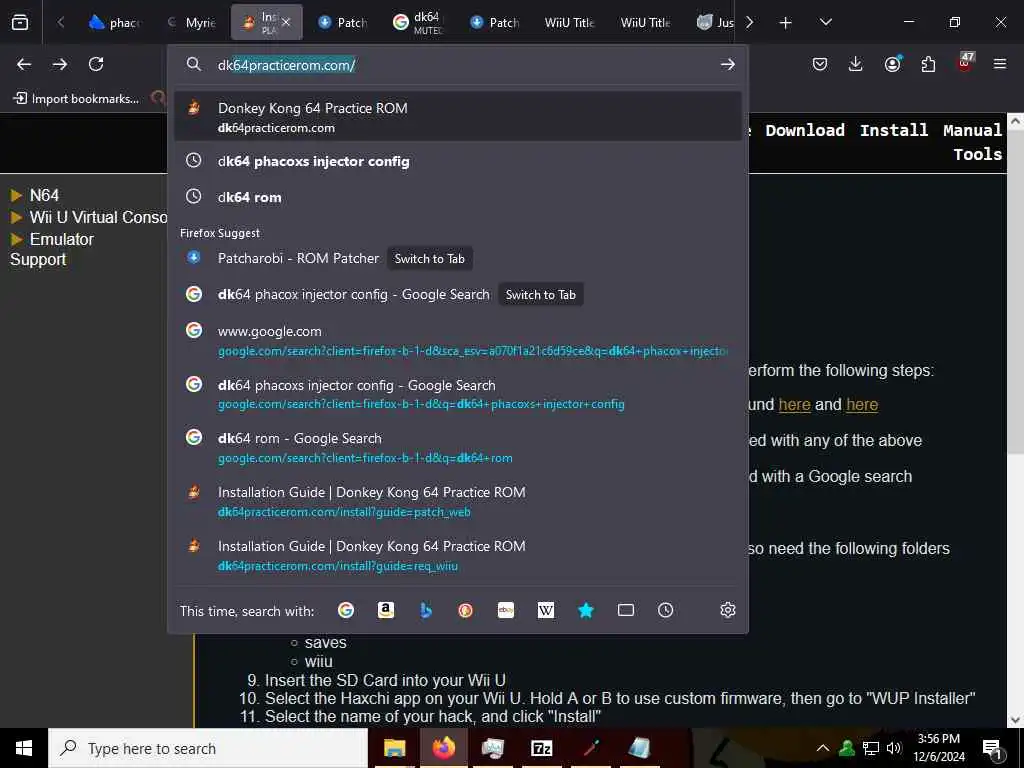
Task: Click Import bookmarks button
Action: [x=76, y=99]
